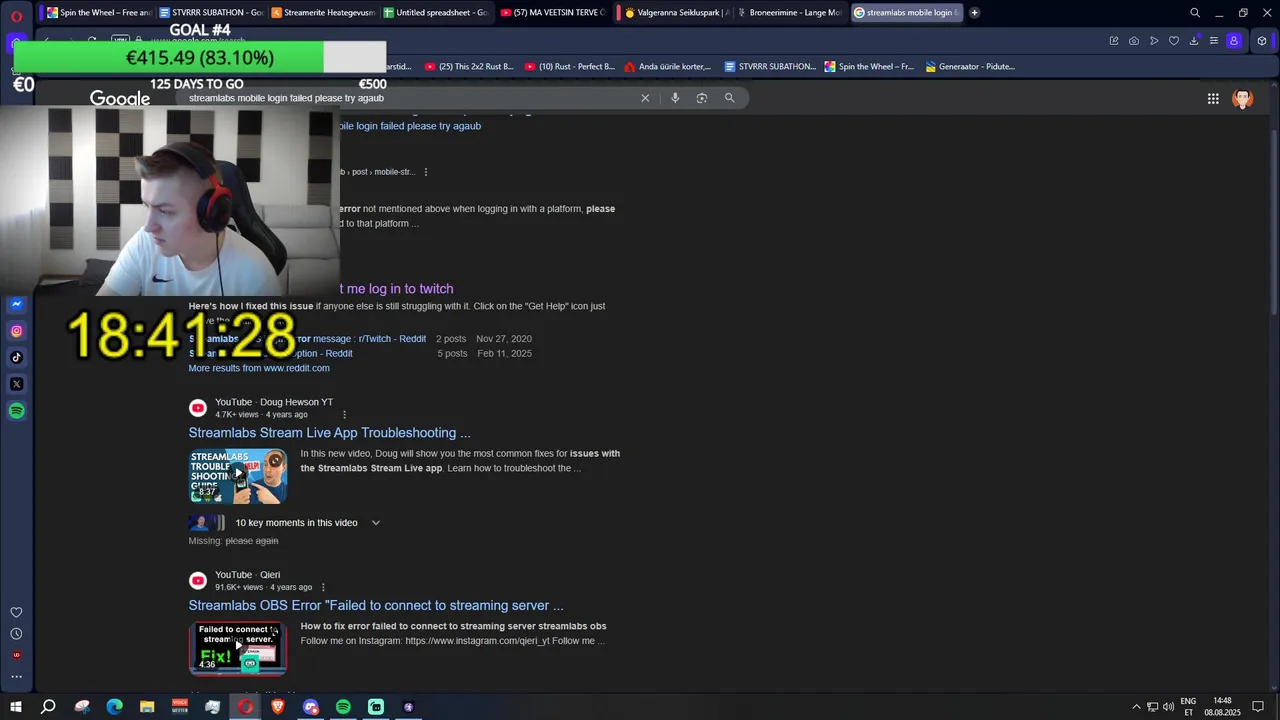Open Windows taskbar search
Image resolution: width=1280 pixels, height=720 pixels.
click(x=48, y=707)
